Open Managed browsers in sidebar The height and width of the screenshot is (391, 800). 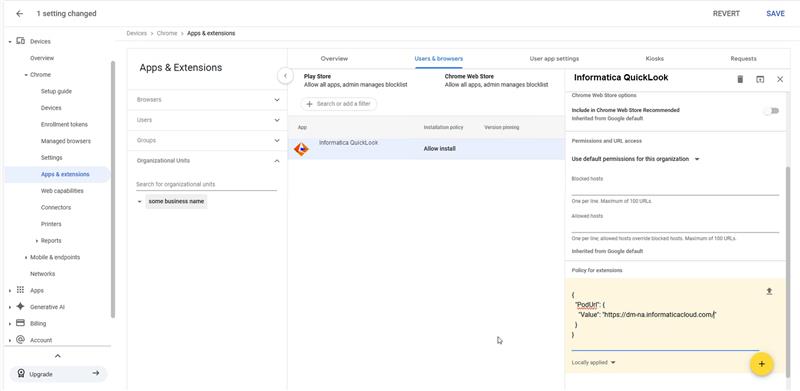pyautogui.click(x=65, y=141)
